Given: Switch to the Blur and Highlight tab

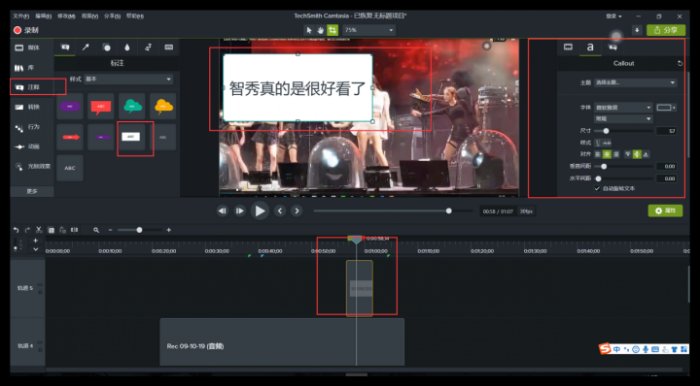Looking at the screenshot, I should pos(127,47).
